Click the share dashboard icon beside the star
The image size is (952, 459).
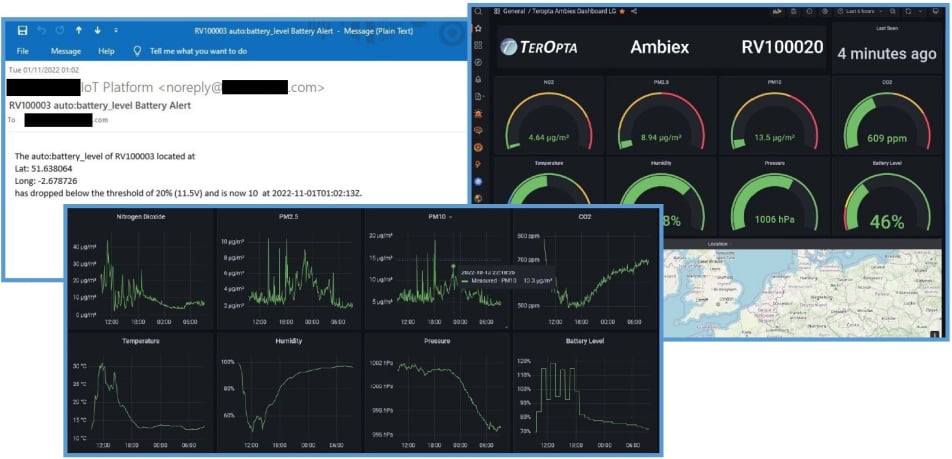pyautogui.click(x=634, y=12)
